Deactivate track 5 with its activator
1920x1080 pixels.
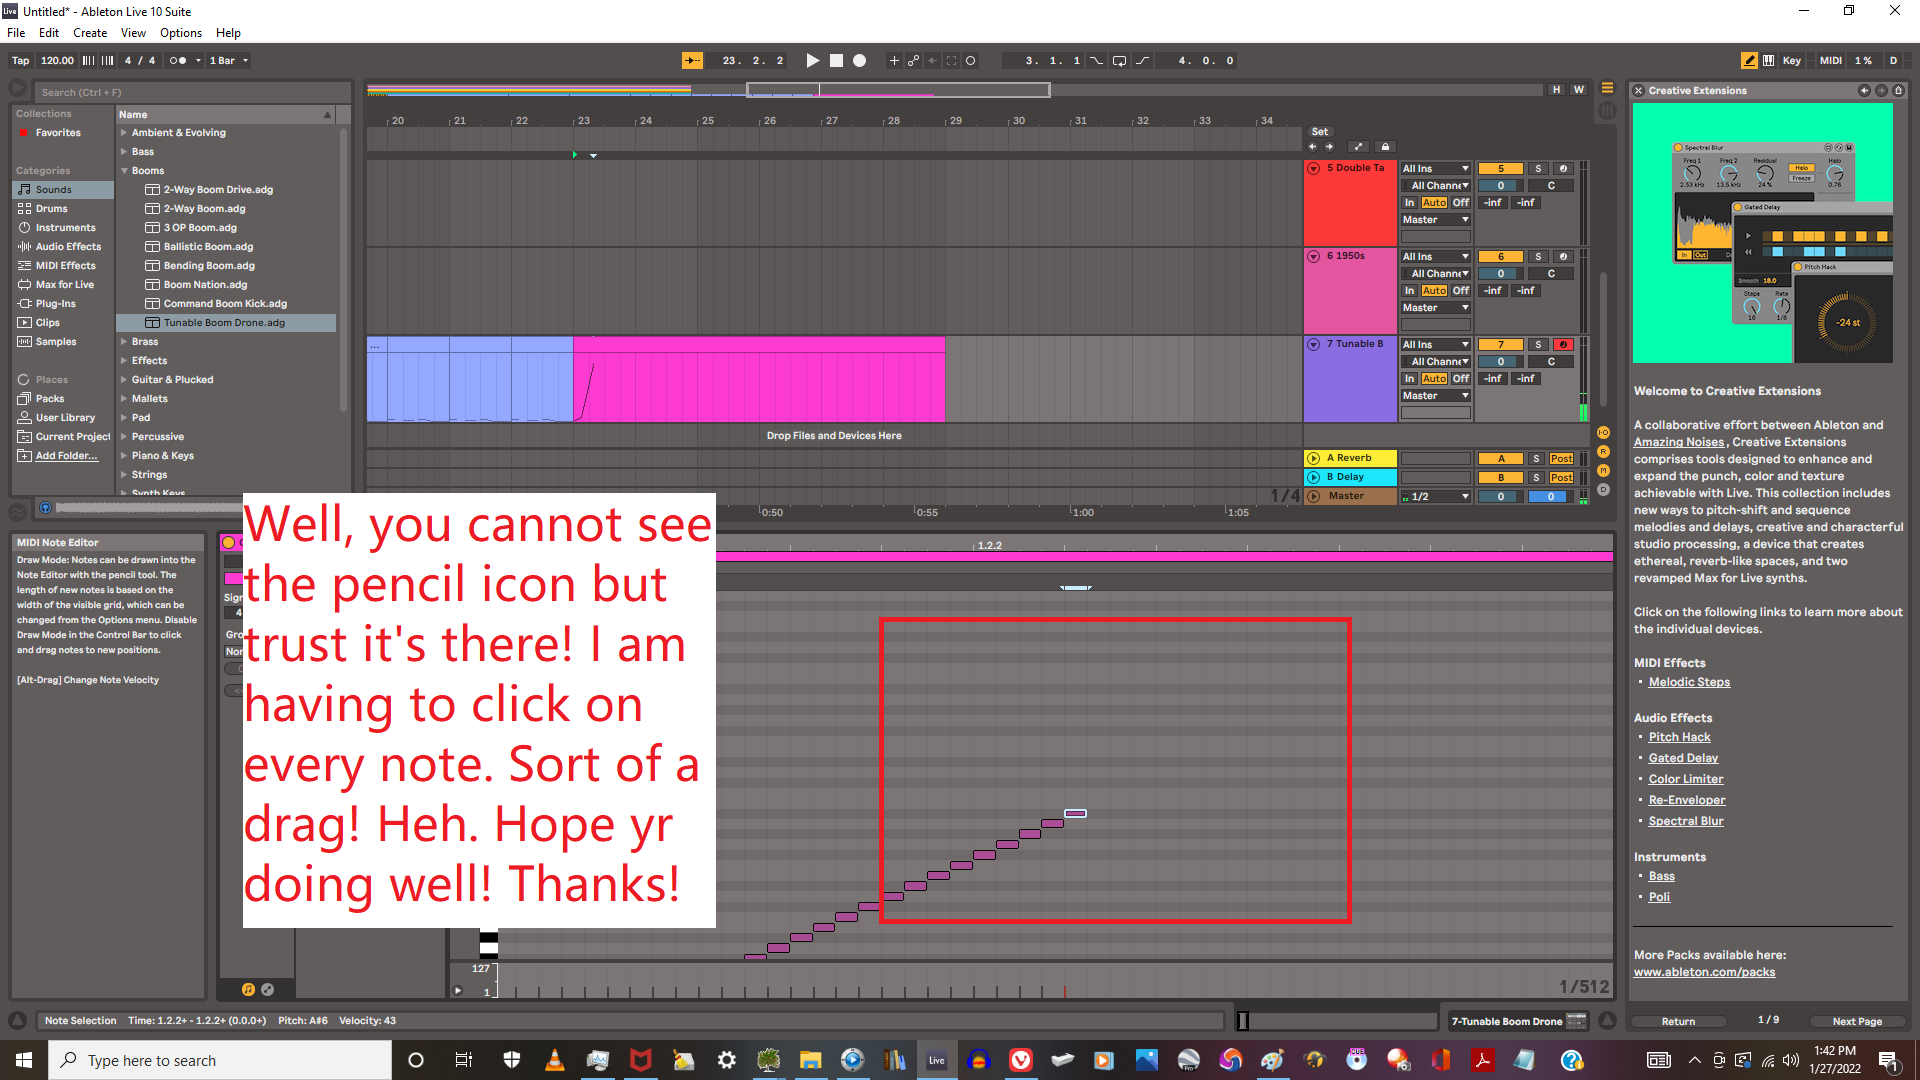click(x=1500, y=169)
